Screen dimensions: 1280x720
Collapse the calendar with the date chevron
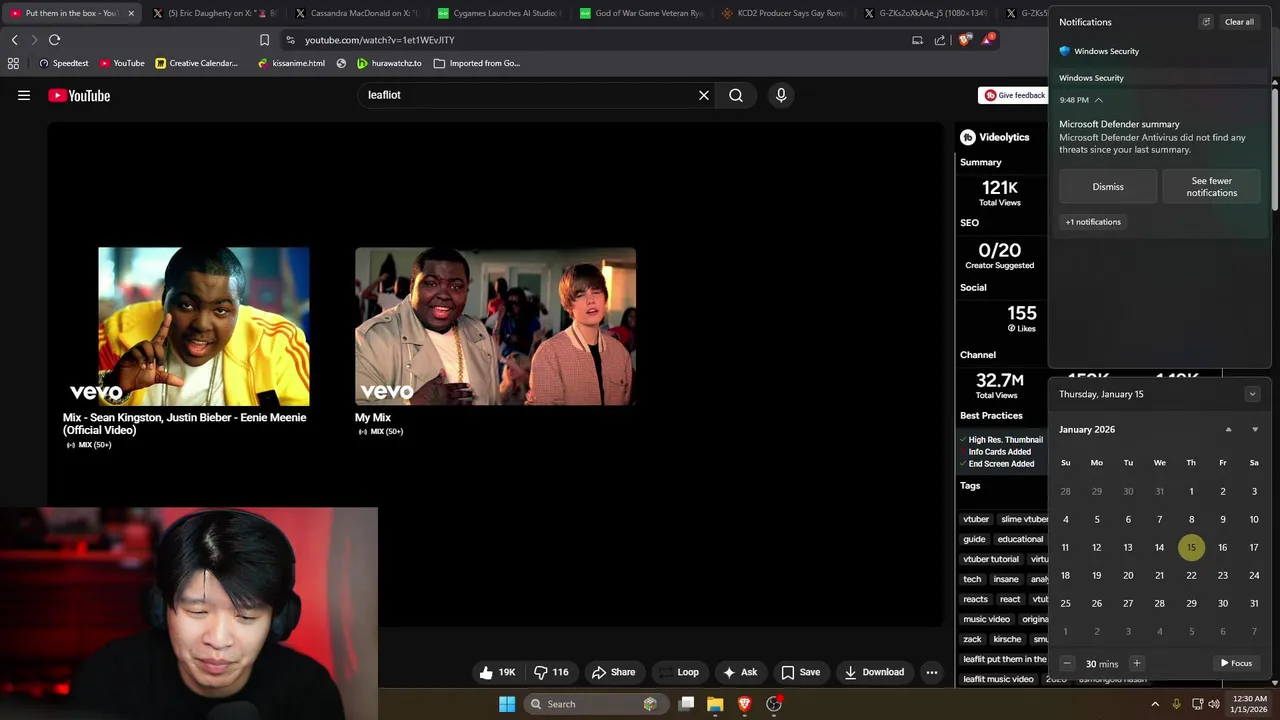coord(1252,394)
